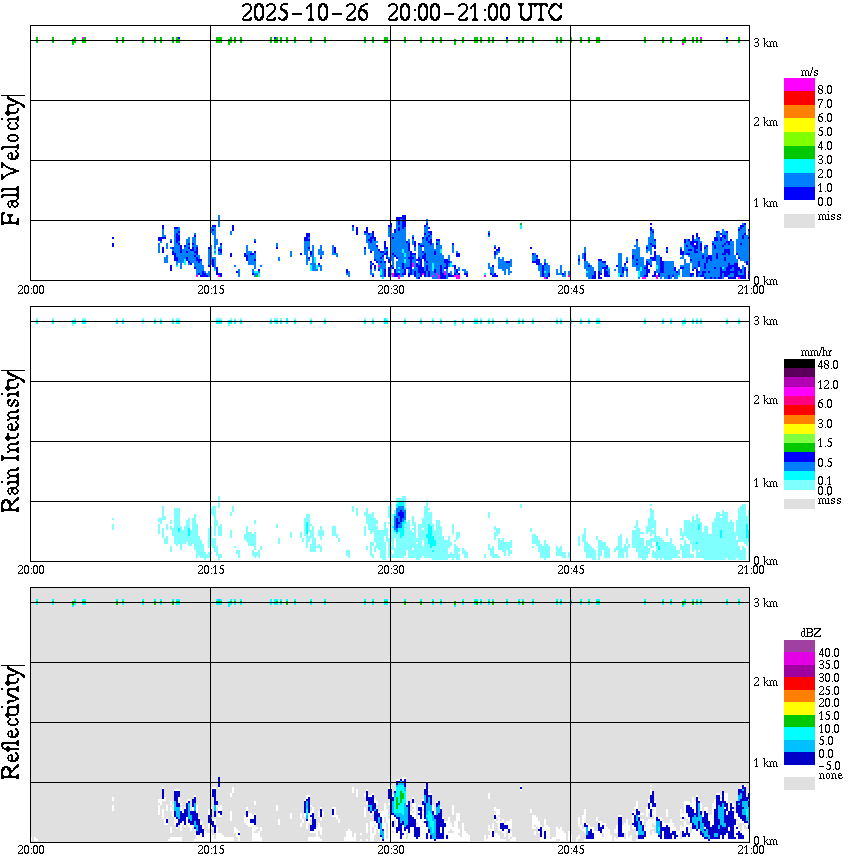850x868 pixels.
Task: Select the cyan swatch in m/s legend
Action: point(799,166)
